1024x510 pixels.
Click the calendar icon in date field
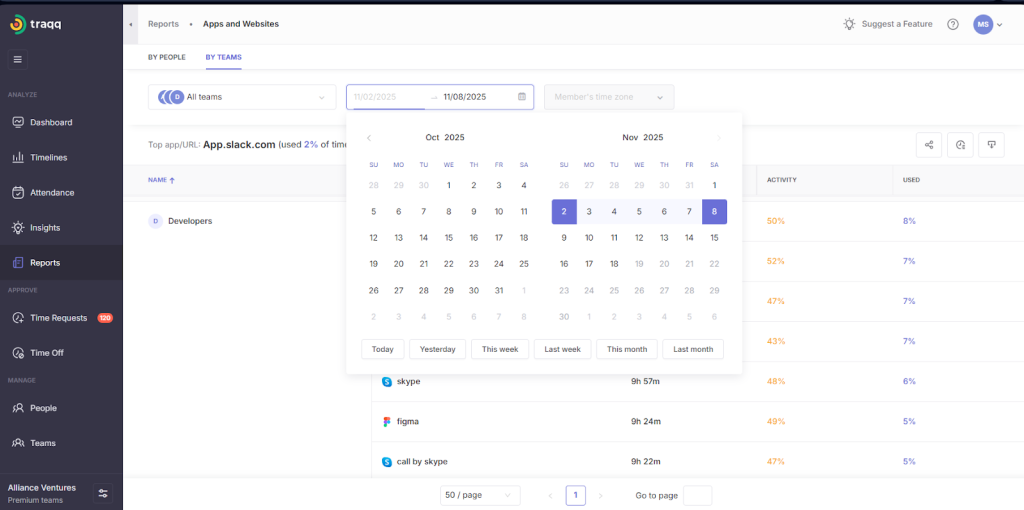(x=522, y=97)
